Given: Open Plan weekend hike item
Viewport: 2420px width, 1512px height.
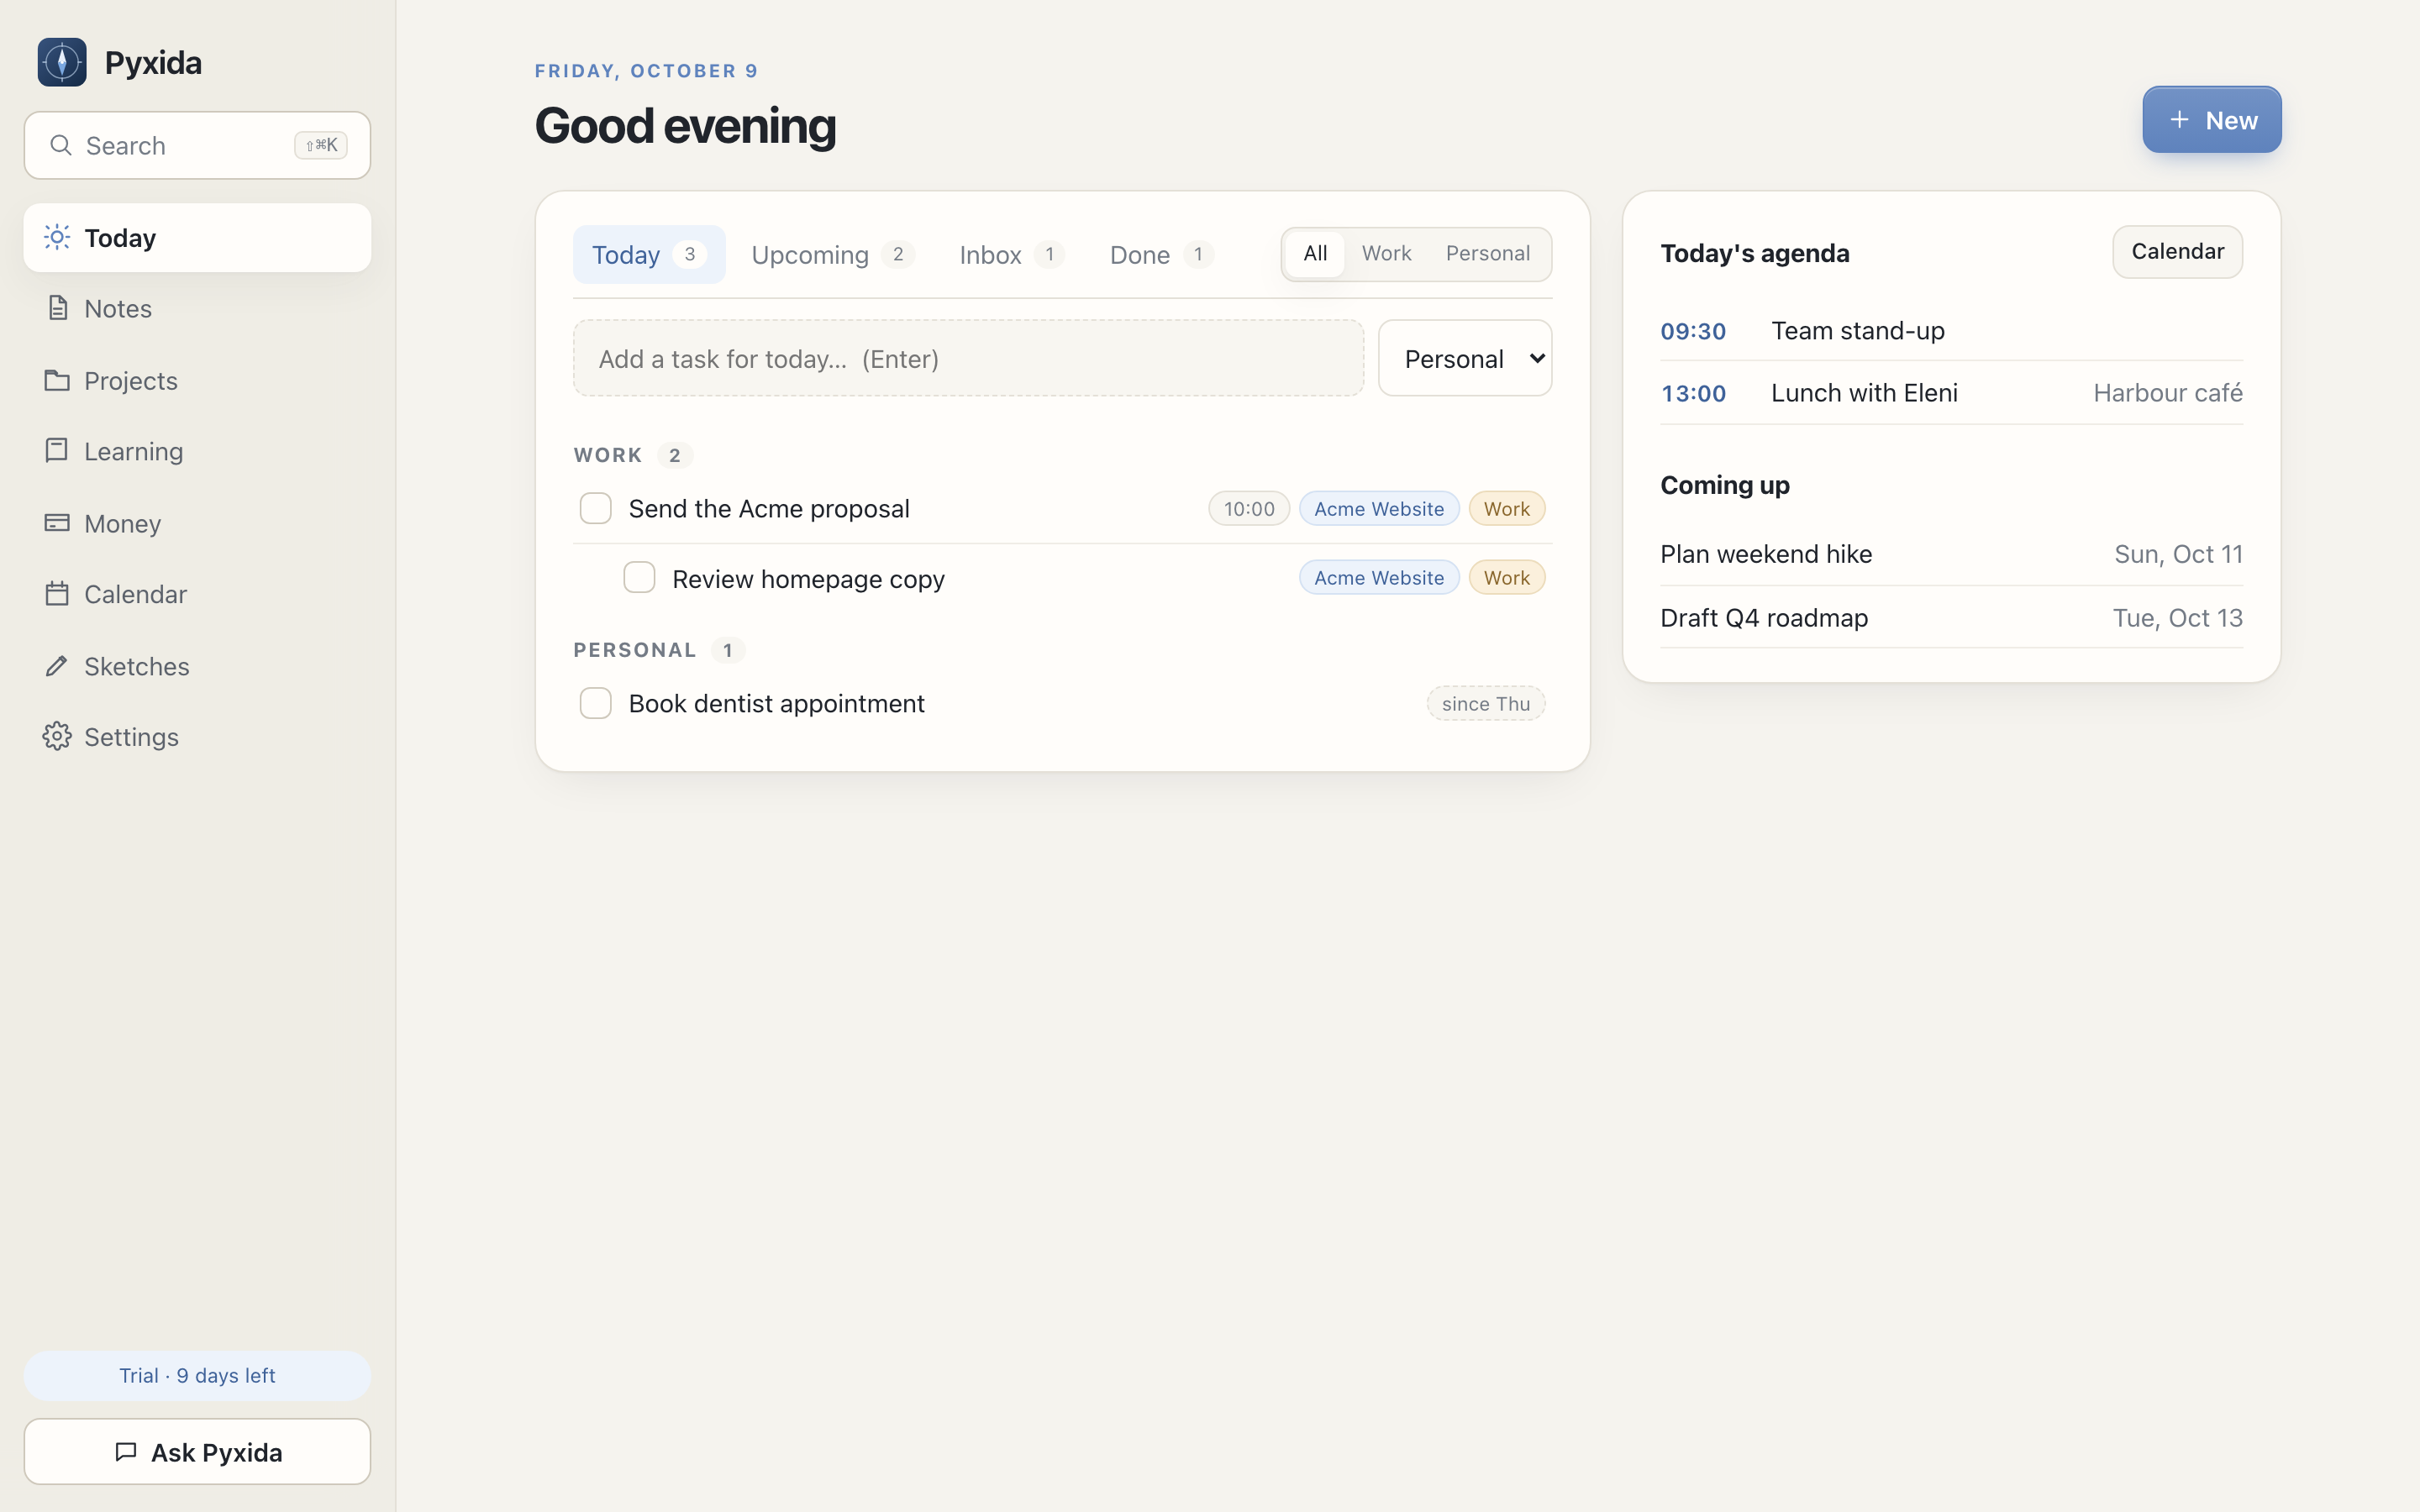Looking at the screenshot, I should coord(1951,554).
